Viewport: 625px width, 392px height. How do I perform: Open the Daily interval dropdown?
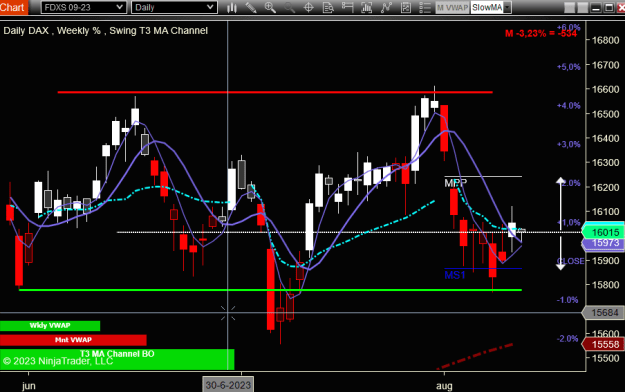tap(174, 7)
